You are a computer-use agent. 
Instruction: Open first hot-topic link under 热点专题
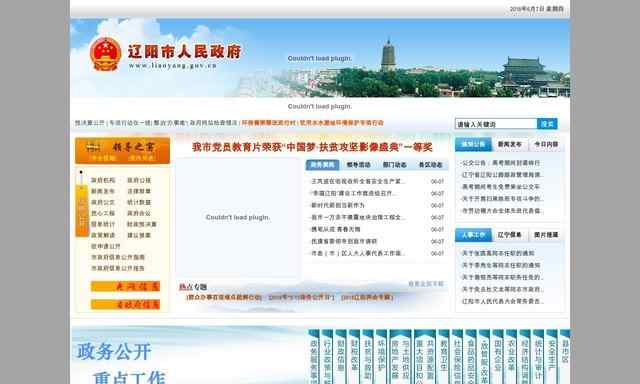click(x=224, y=297)
